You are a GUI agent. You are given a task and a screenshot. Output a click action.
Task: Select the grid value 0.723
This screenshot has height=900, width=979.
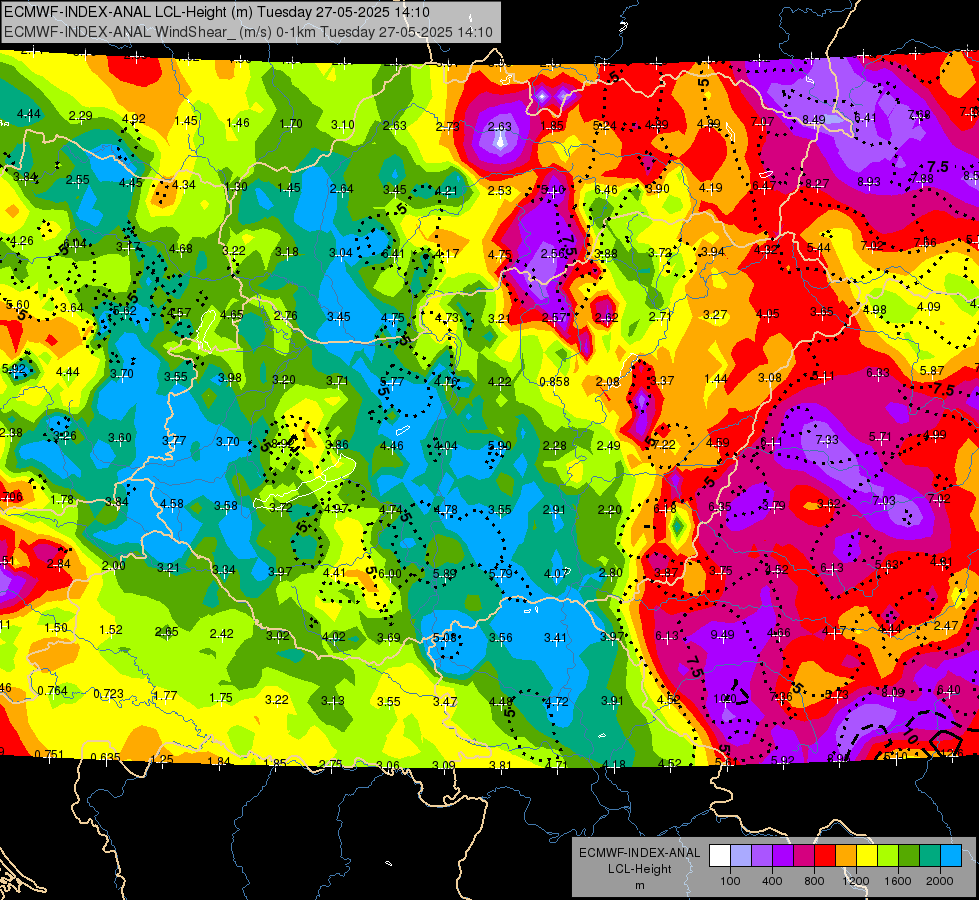(109, 694)
